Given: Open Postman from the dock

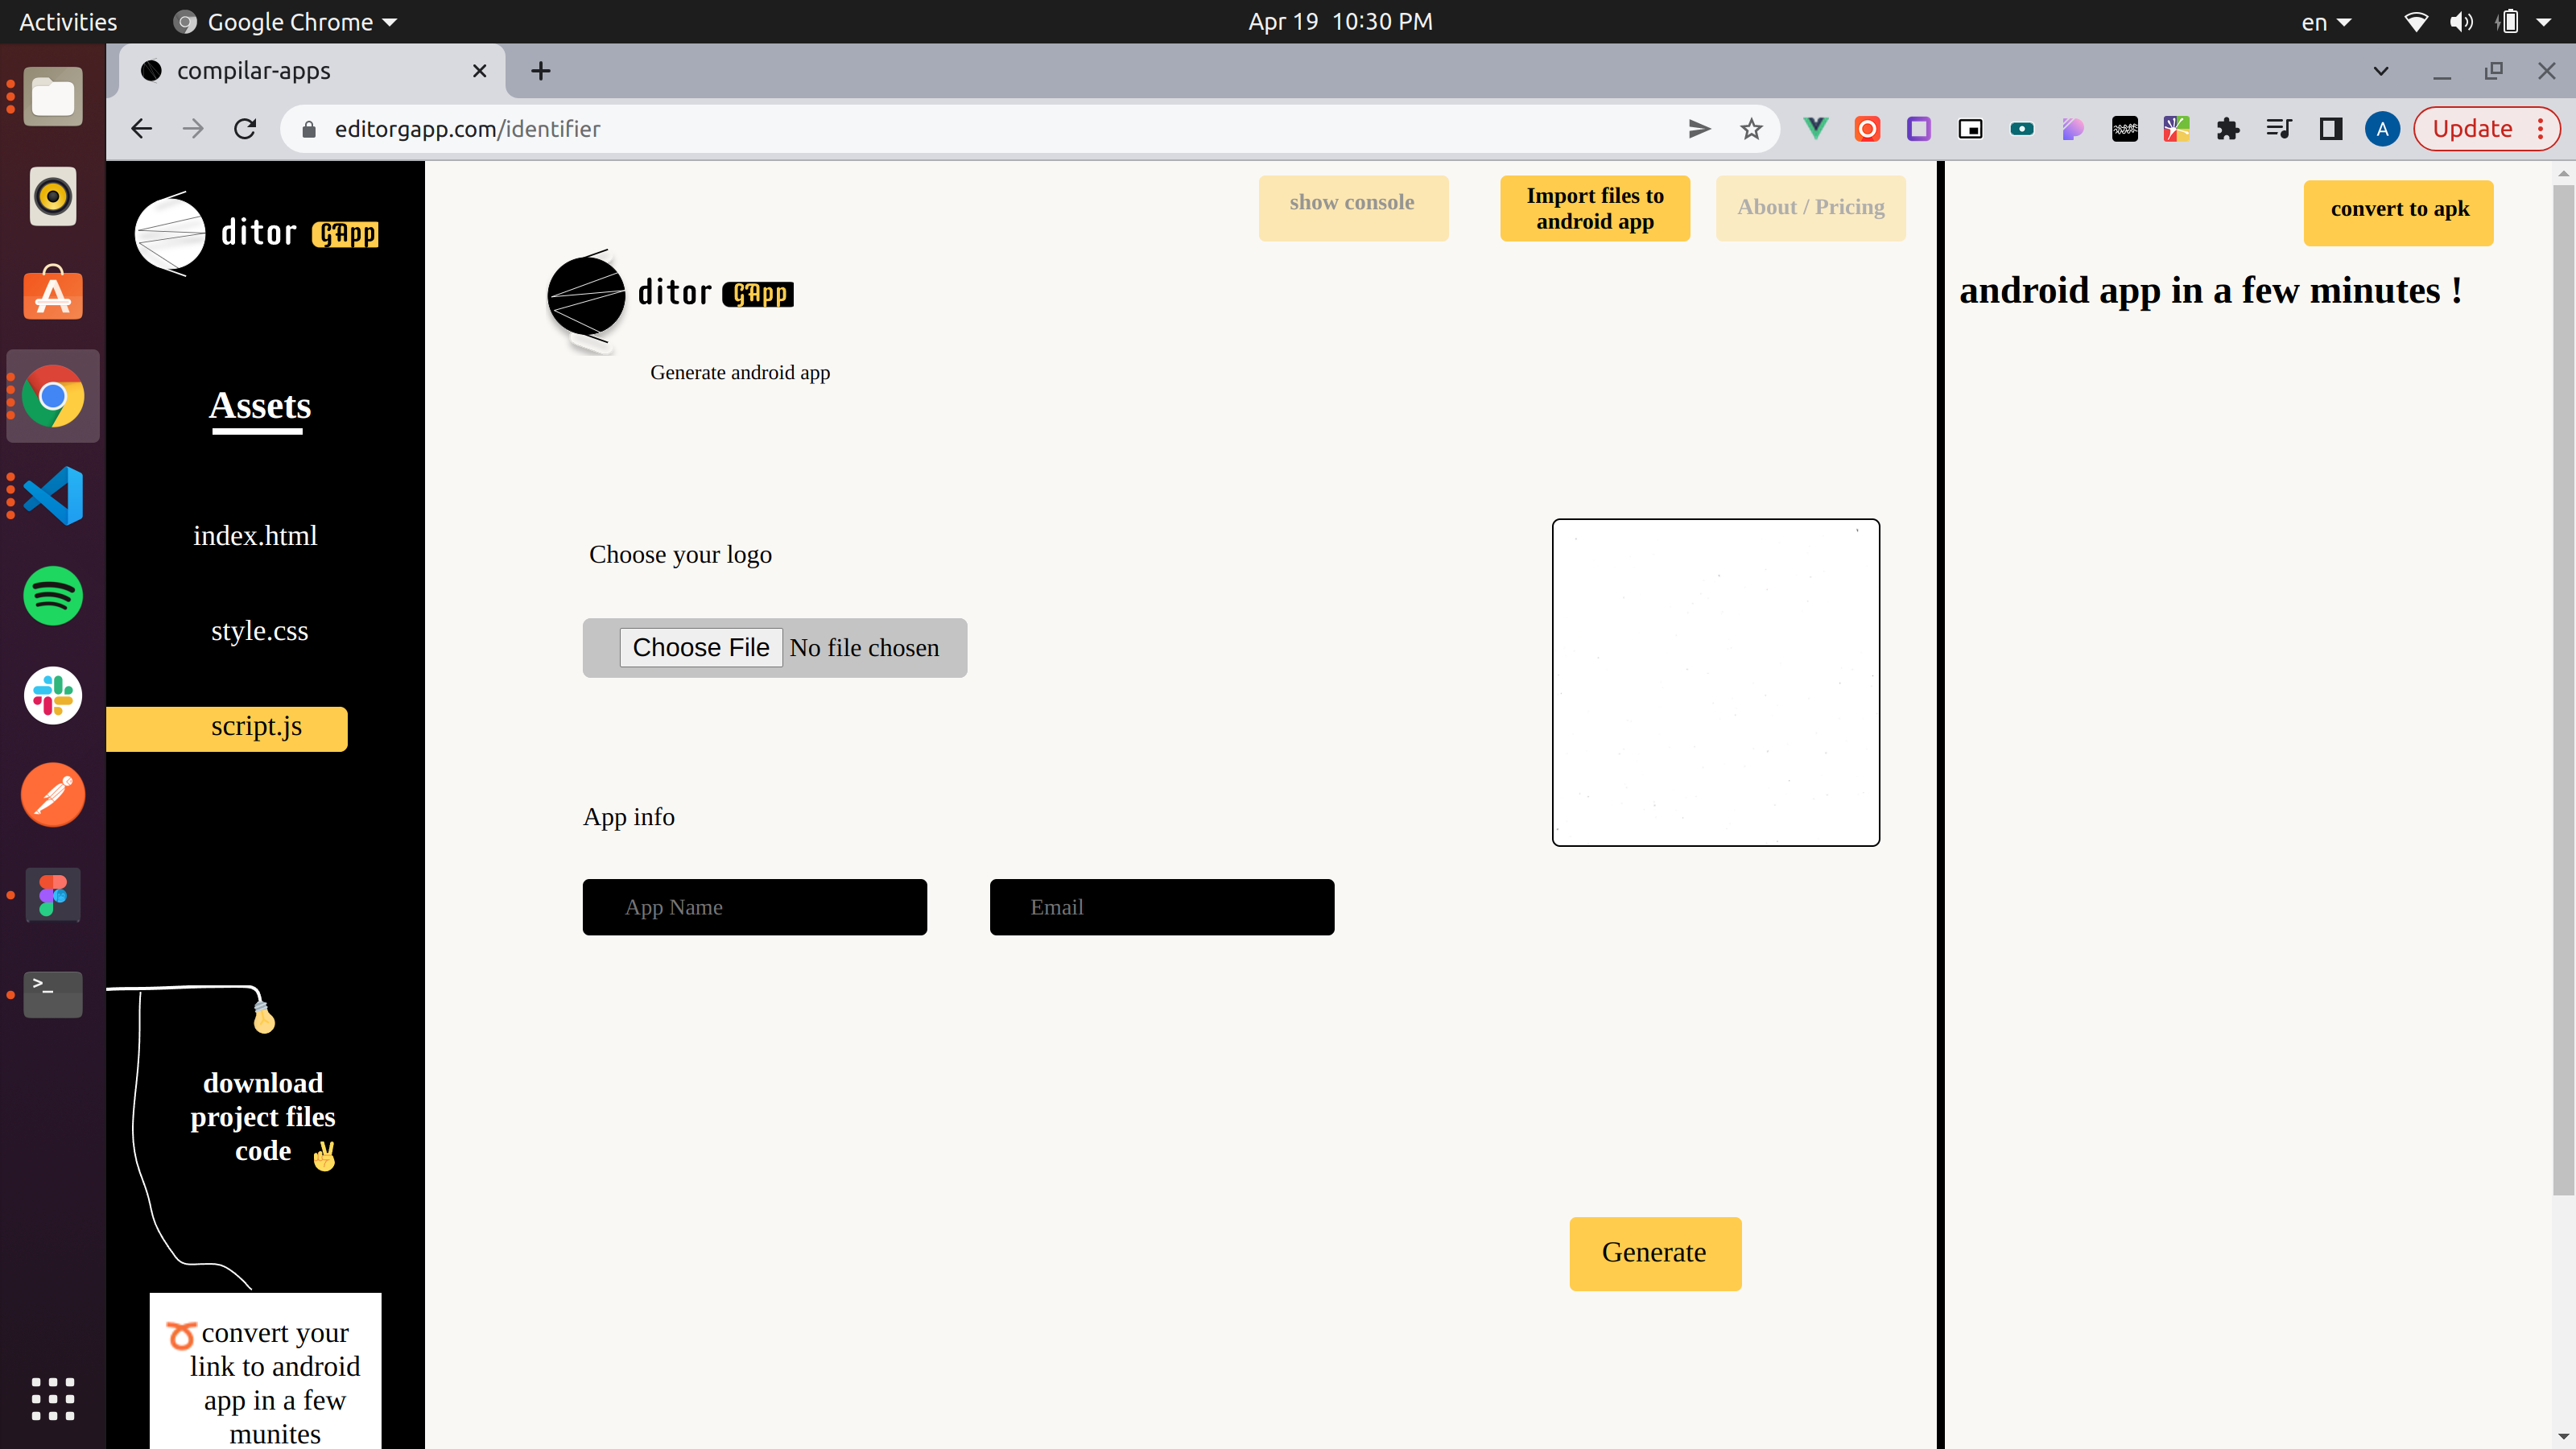Looking at the screenshot, I should pos(52,795).
